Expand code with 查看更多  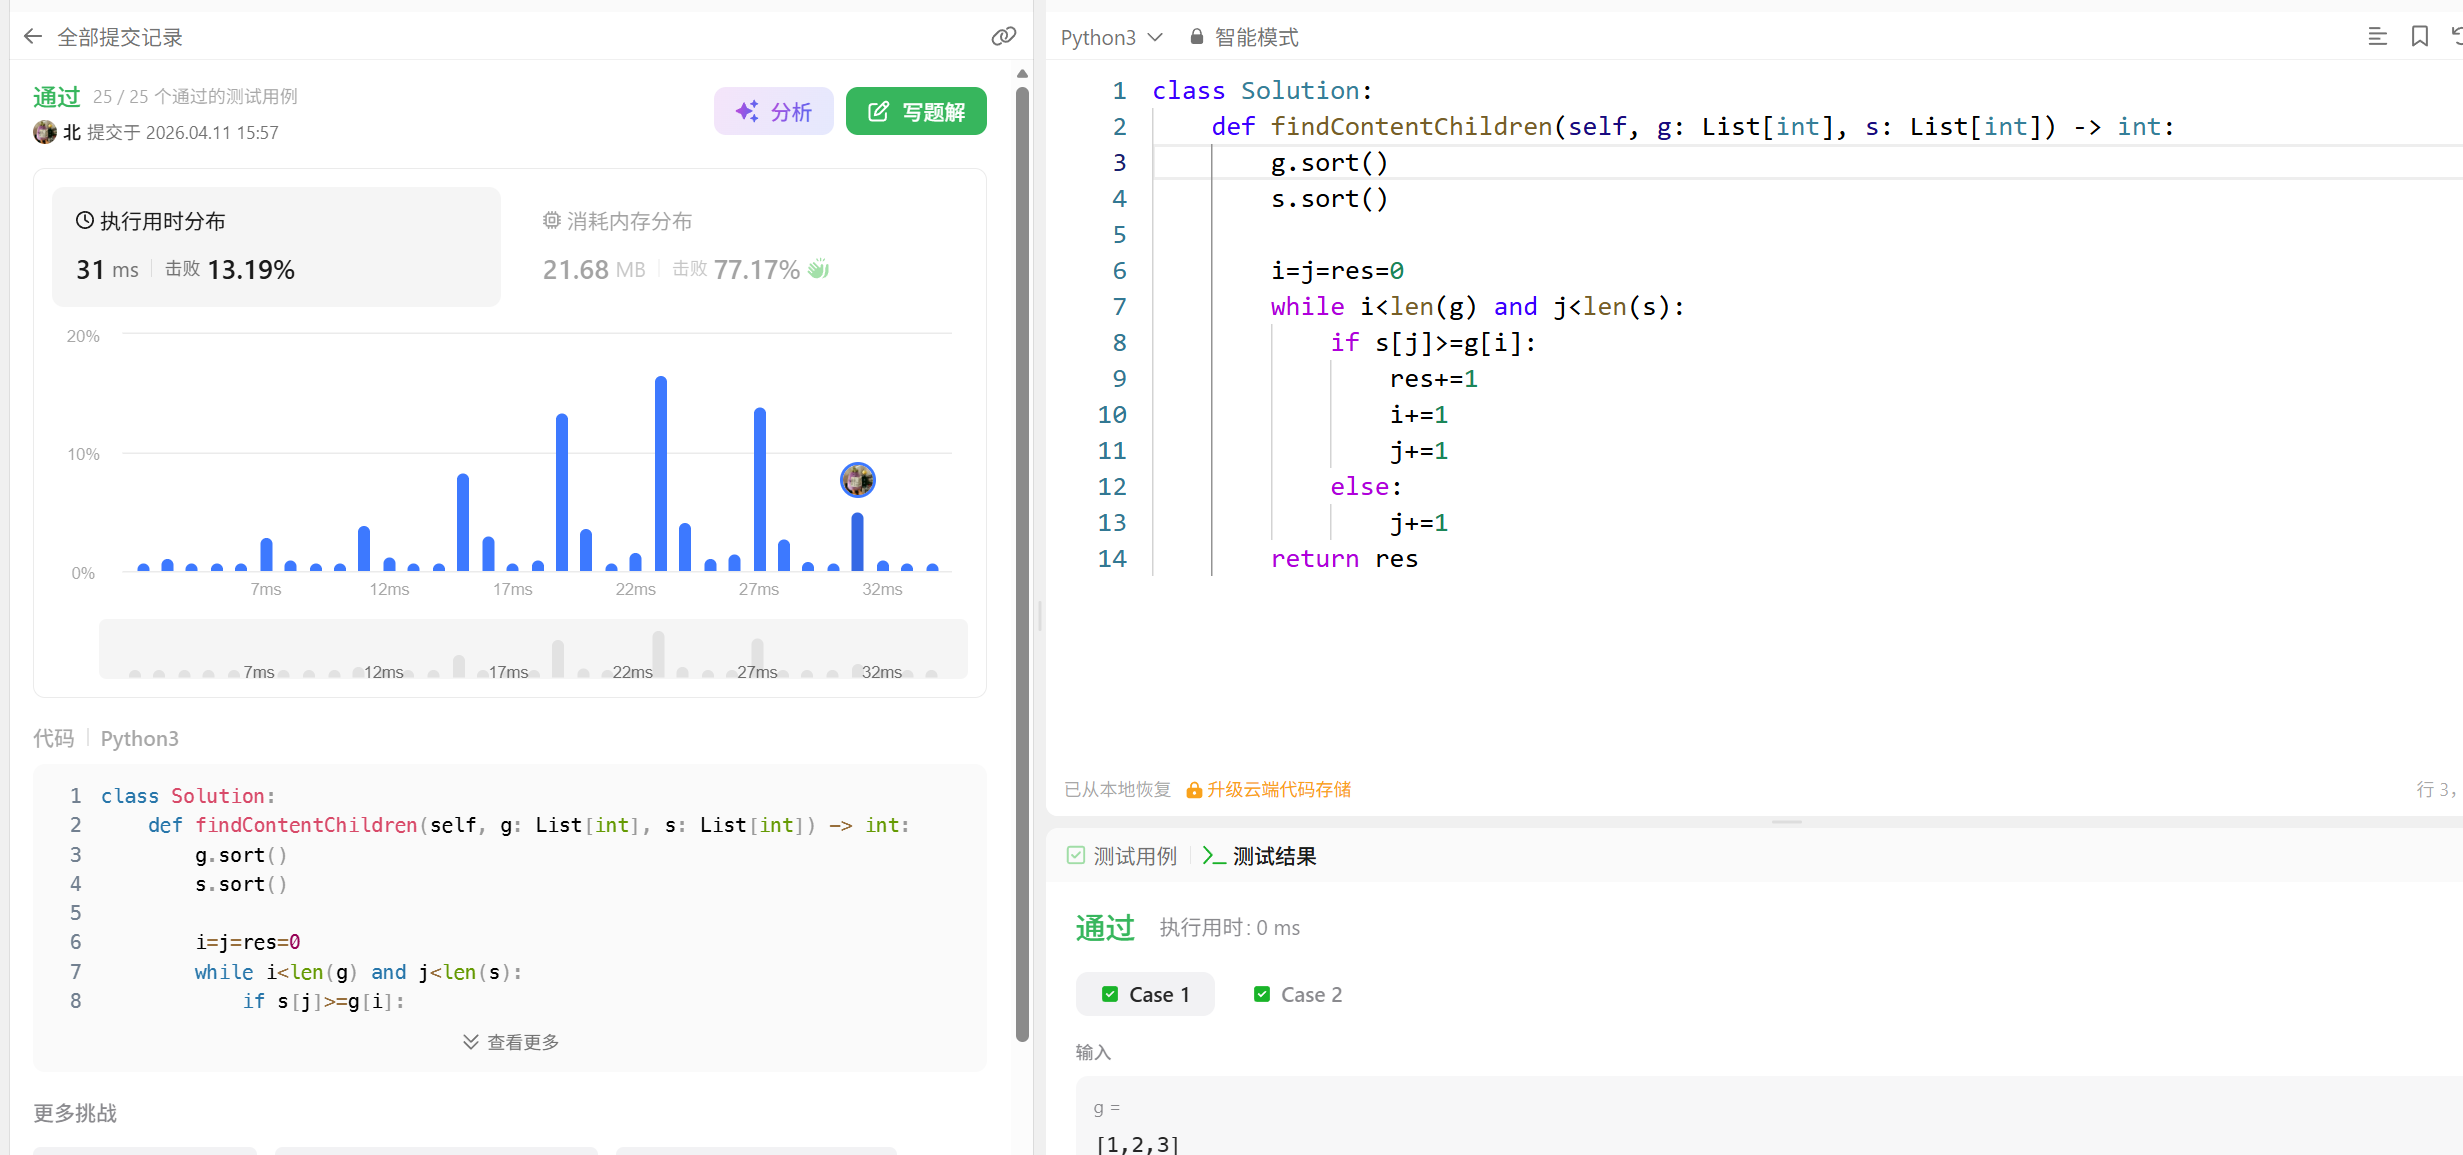coord(510,1042)
